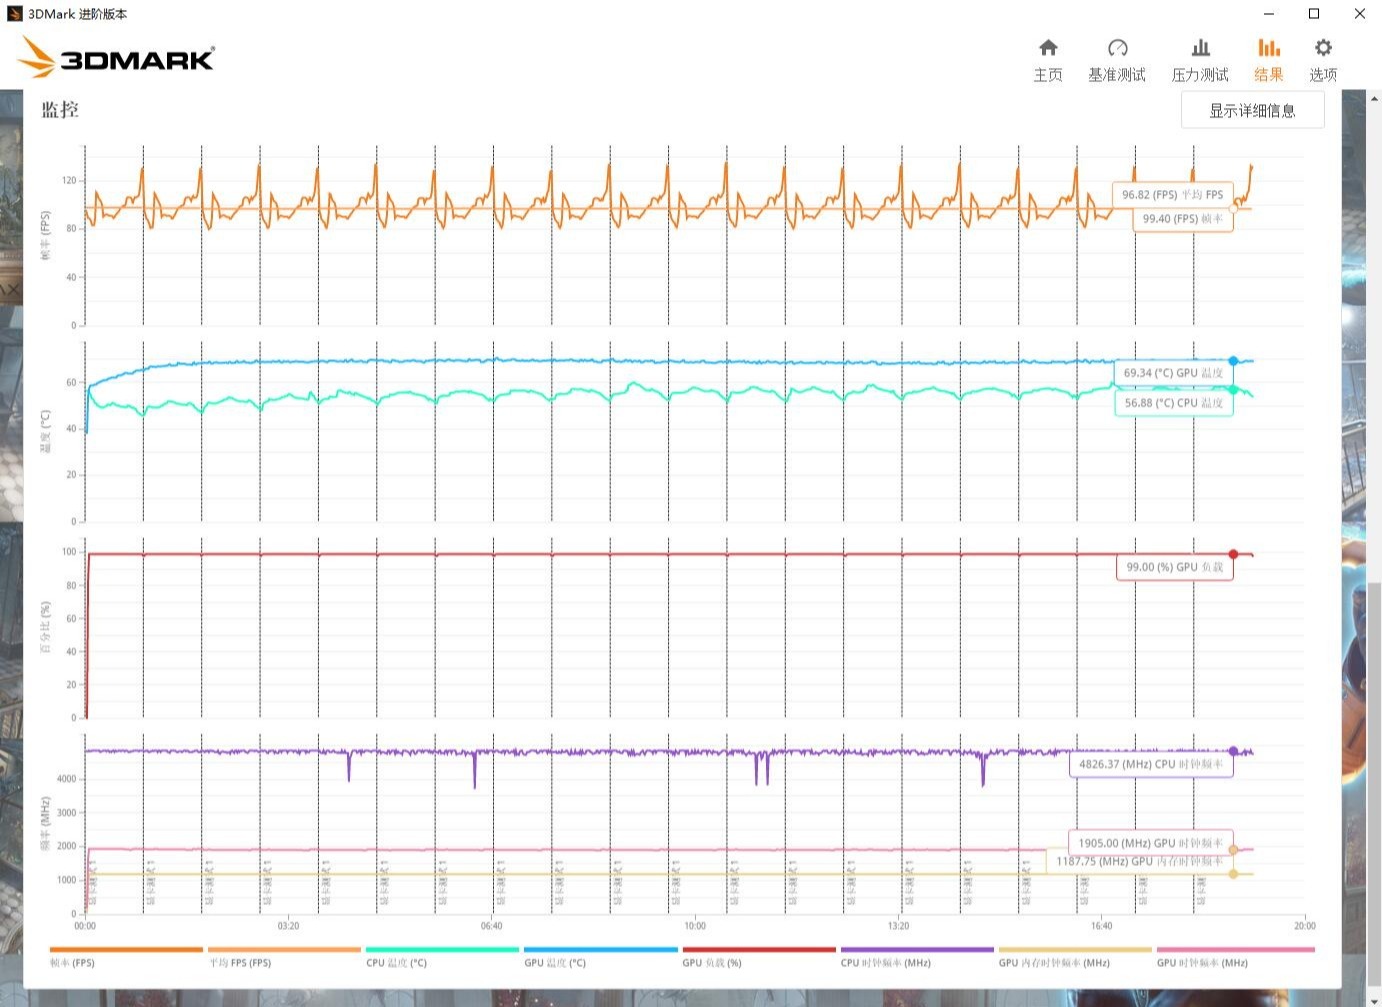The width and height of the screenshot is (1382, 1007).
Task: Maximize the 3DMark window
Action: 1314,14
